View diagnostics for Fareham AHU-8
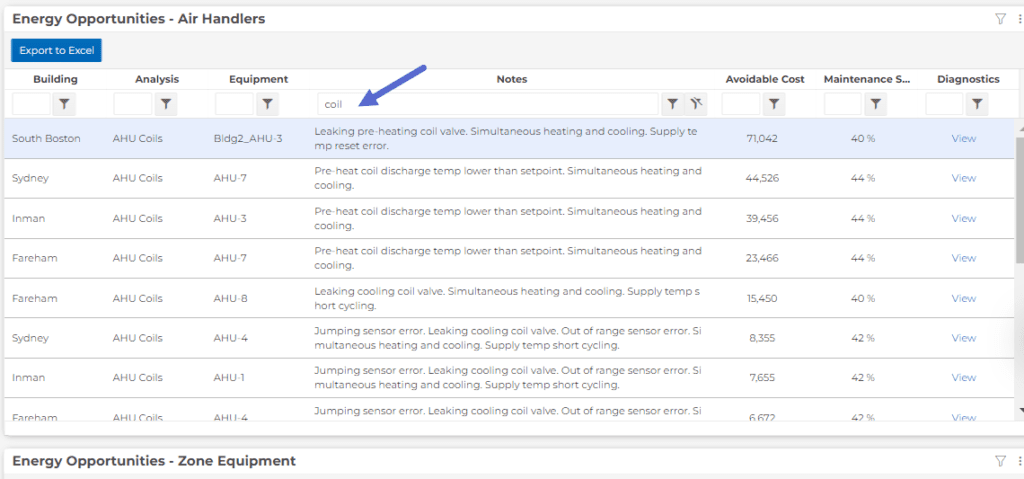1024x479 pixels. (963, 298)
